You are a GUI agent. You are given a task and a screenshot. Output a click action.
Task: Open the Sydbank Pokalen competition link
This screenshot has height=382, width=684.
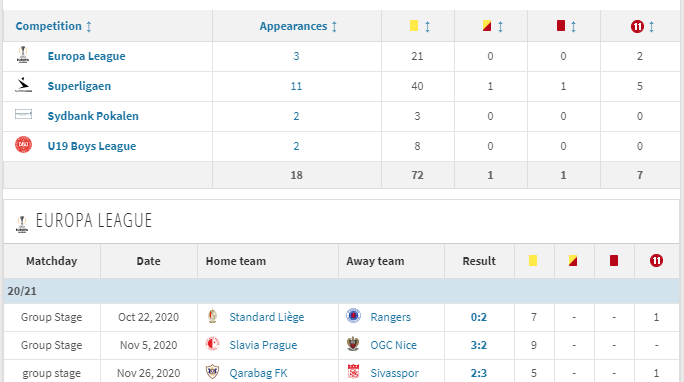93,116
